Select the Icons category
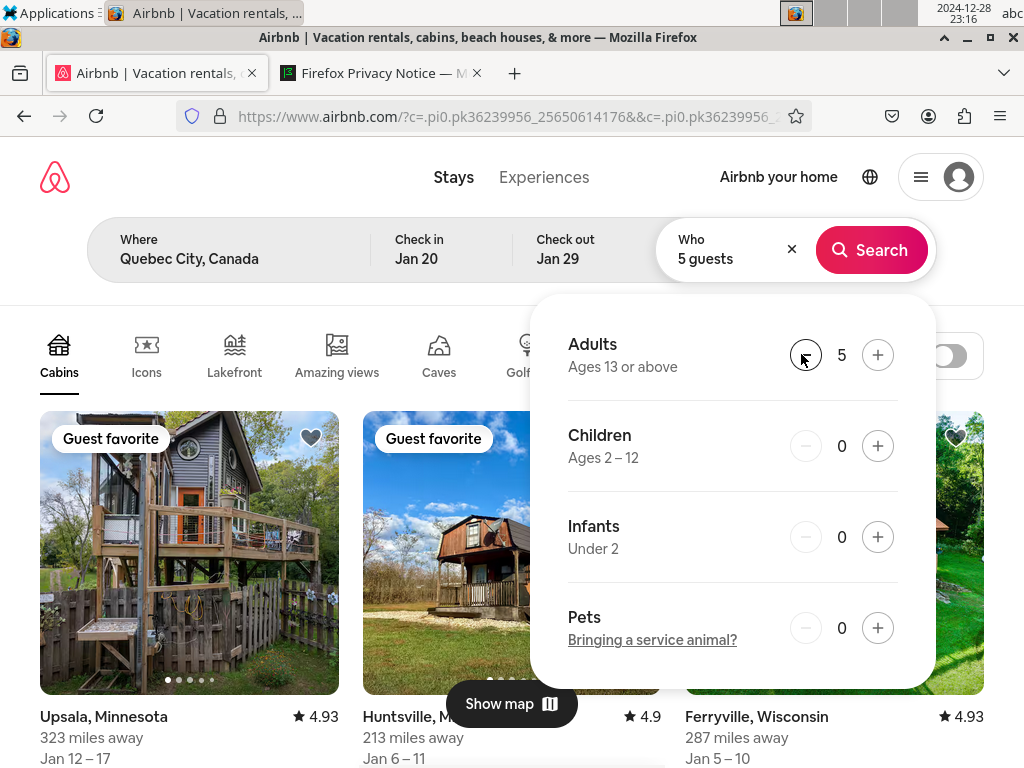Image resolution: width=1024 pixels, height=768 pixels. pos(146,357)
